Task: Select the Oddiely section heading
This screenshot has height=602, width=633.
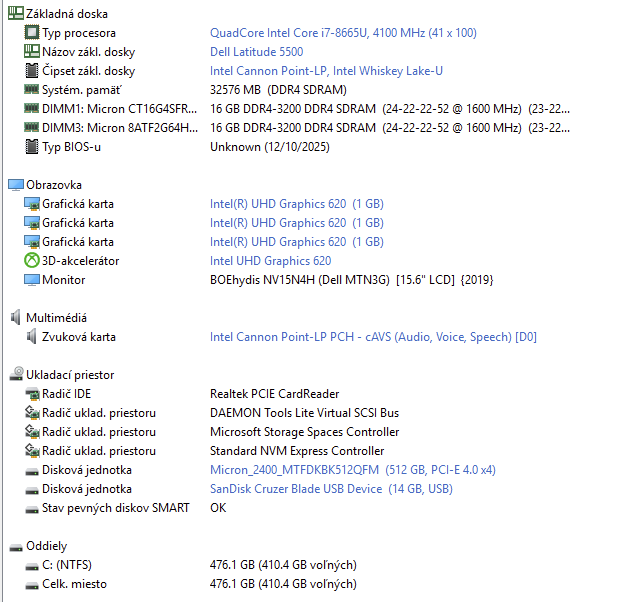Action: click(x=47, y=546)
